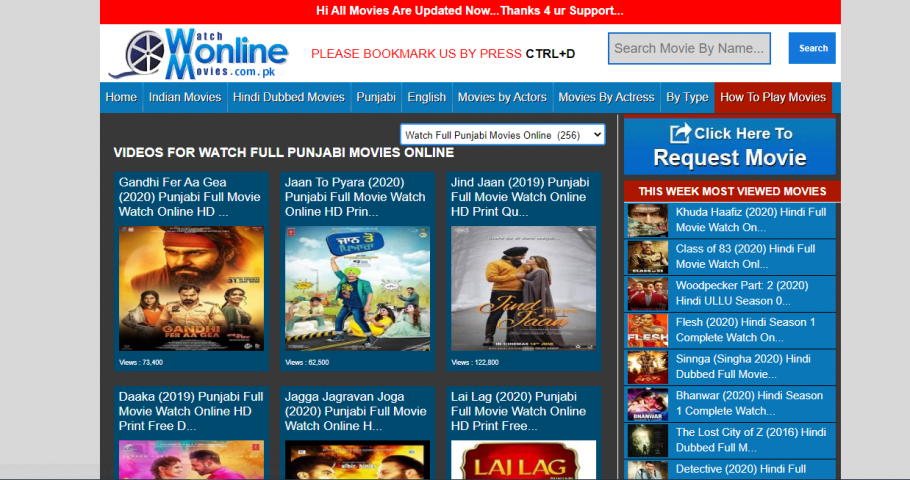Click the Lai Lag poster image
Screen dimensions: 910x480
[523, 460]
